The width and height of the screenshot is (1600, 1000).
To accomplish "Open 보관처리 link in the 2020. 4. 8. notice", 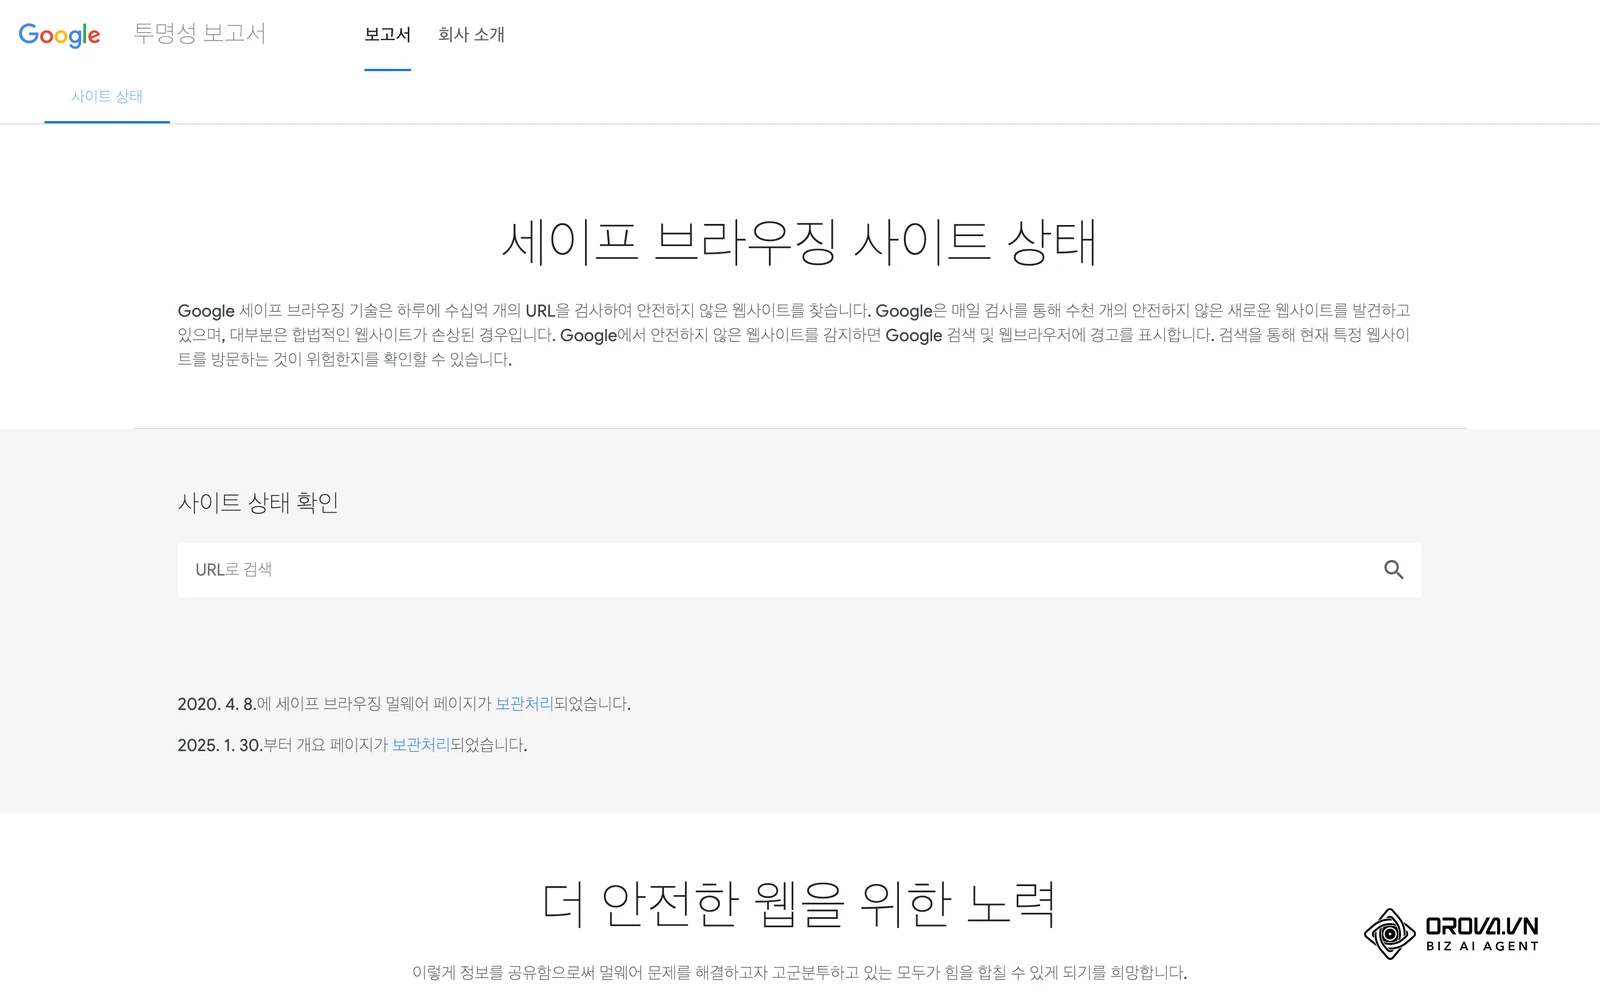I will [524, 704].
